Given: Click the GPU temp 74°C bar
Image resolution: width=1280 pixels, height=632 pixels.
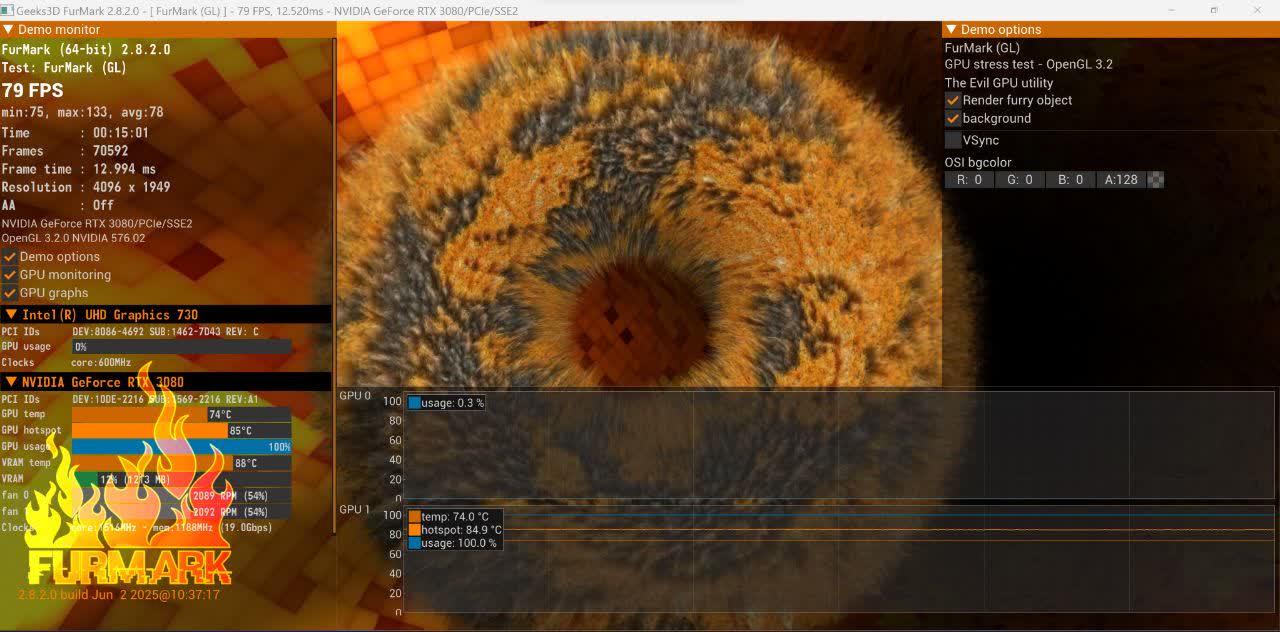Looking at the screenshot, I should 182,414.
